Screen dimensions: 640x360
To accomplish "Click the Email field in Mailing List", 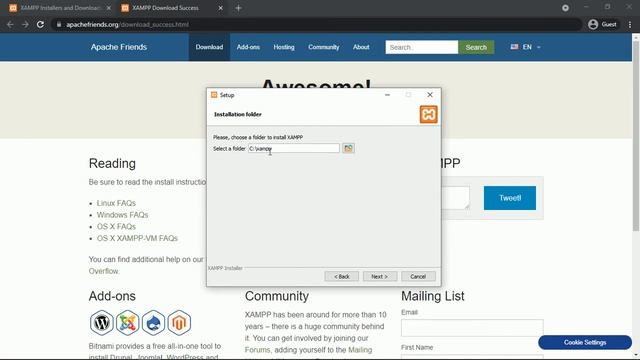I will (x=472, y=328).
